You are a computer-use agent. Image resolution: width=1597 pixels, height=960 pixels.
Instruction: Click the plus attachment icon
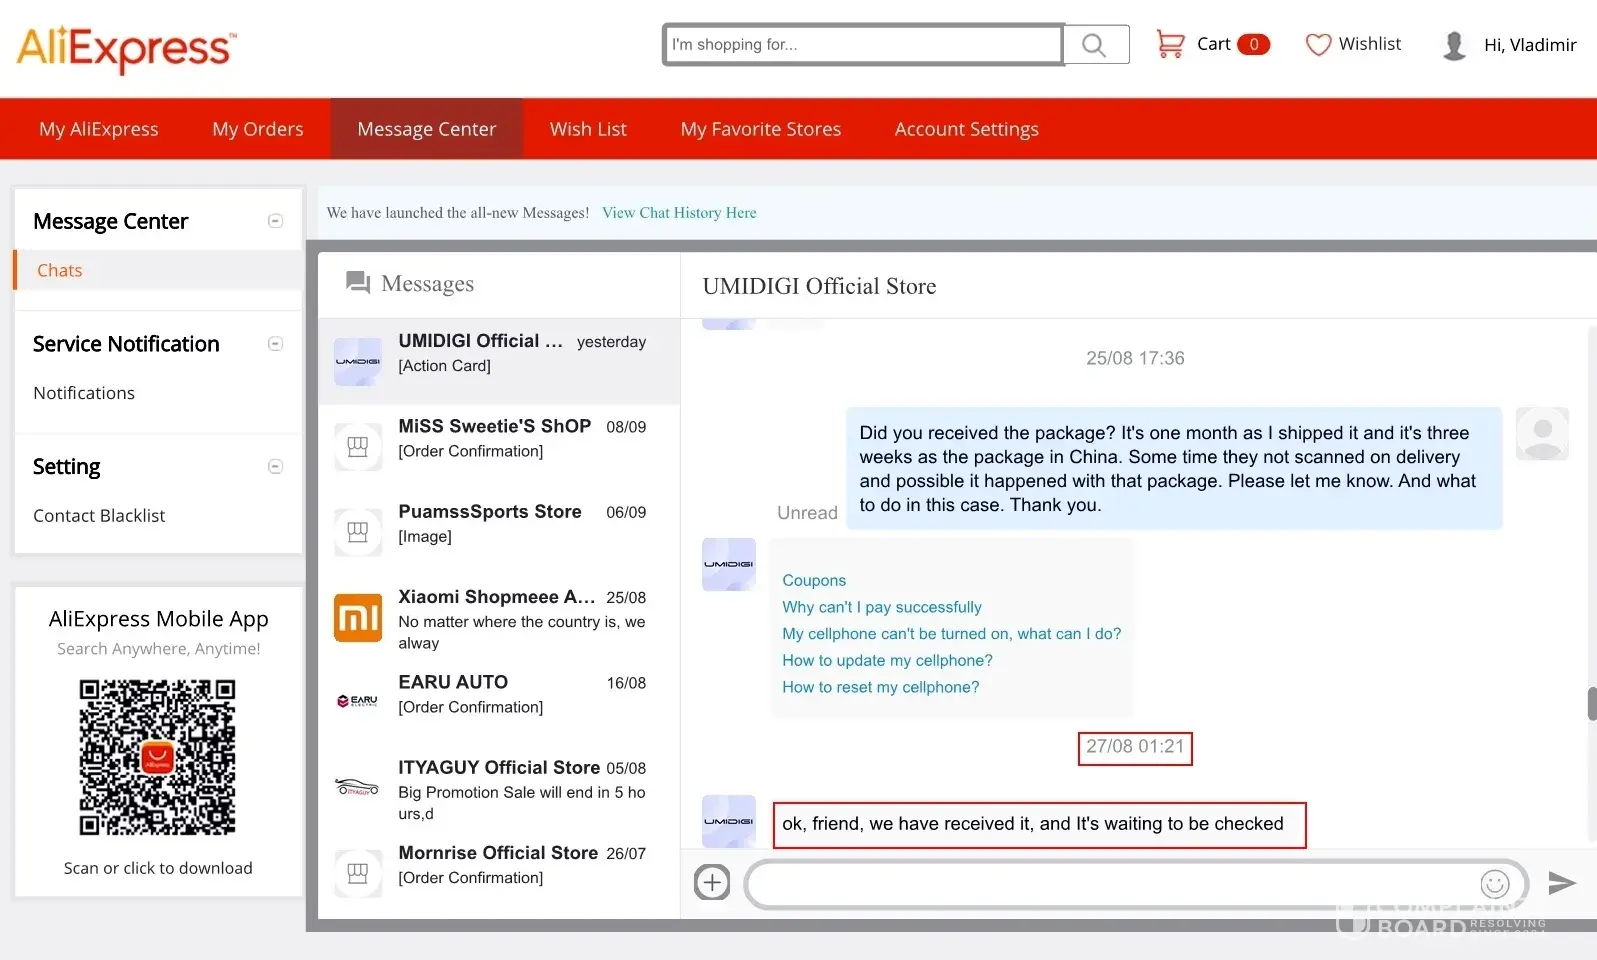tap(712, 883)
